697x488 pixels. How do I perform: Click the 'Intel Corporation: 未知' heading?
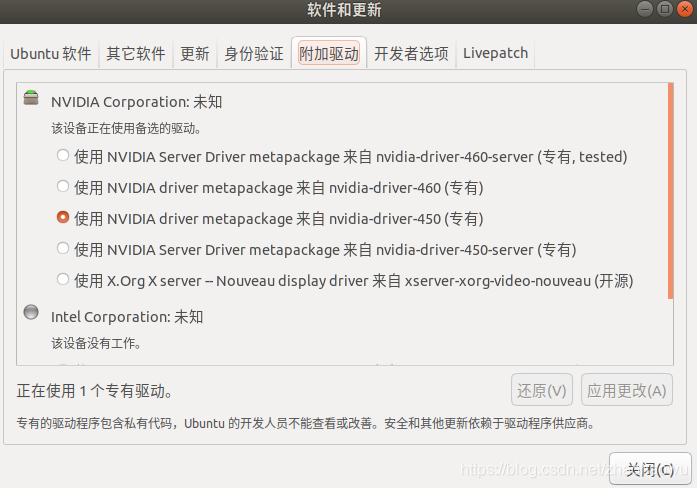[x=127, y=317]
